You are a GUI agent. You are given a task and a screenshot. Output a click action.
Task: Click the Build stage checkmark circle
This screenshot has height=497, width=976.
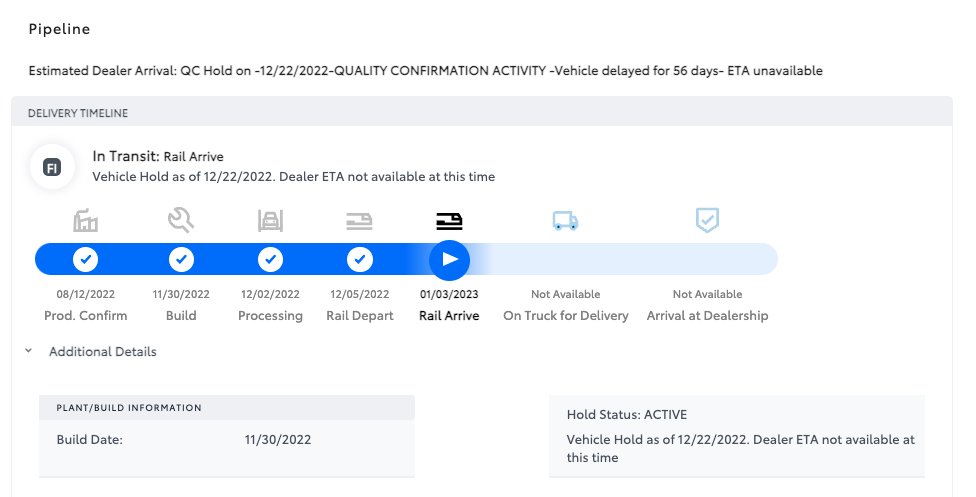(x=181, y=259)
